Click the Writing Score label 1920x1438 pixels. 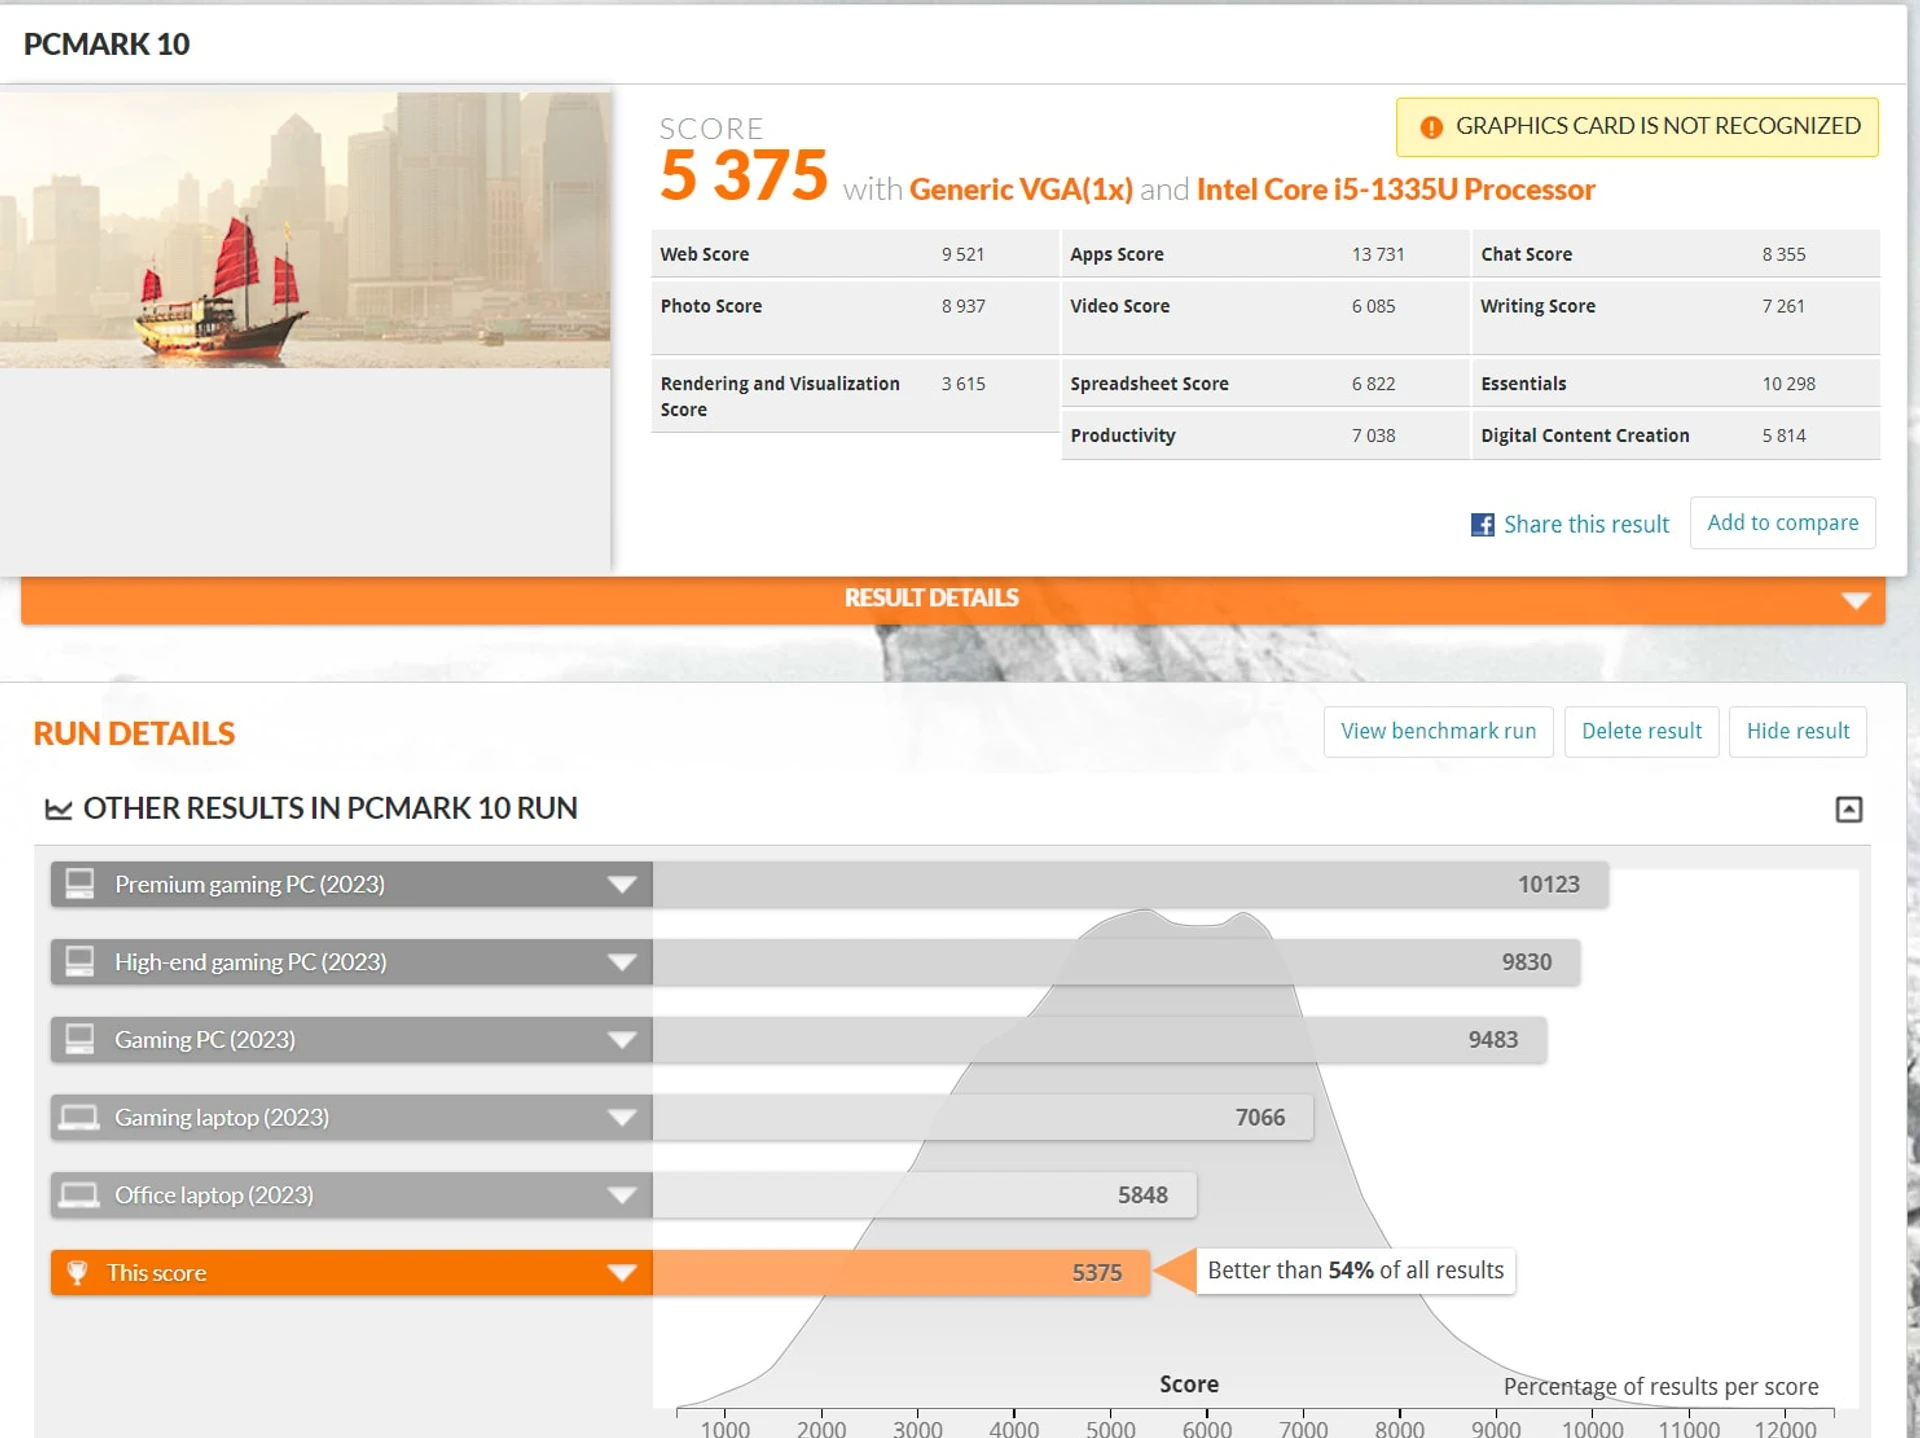[1538, 306]
